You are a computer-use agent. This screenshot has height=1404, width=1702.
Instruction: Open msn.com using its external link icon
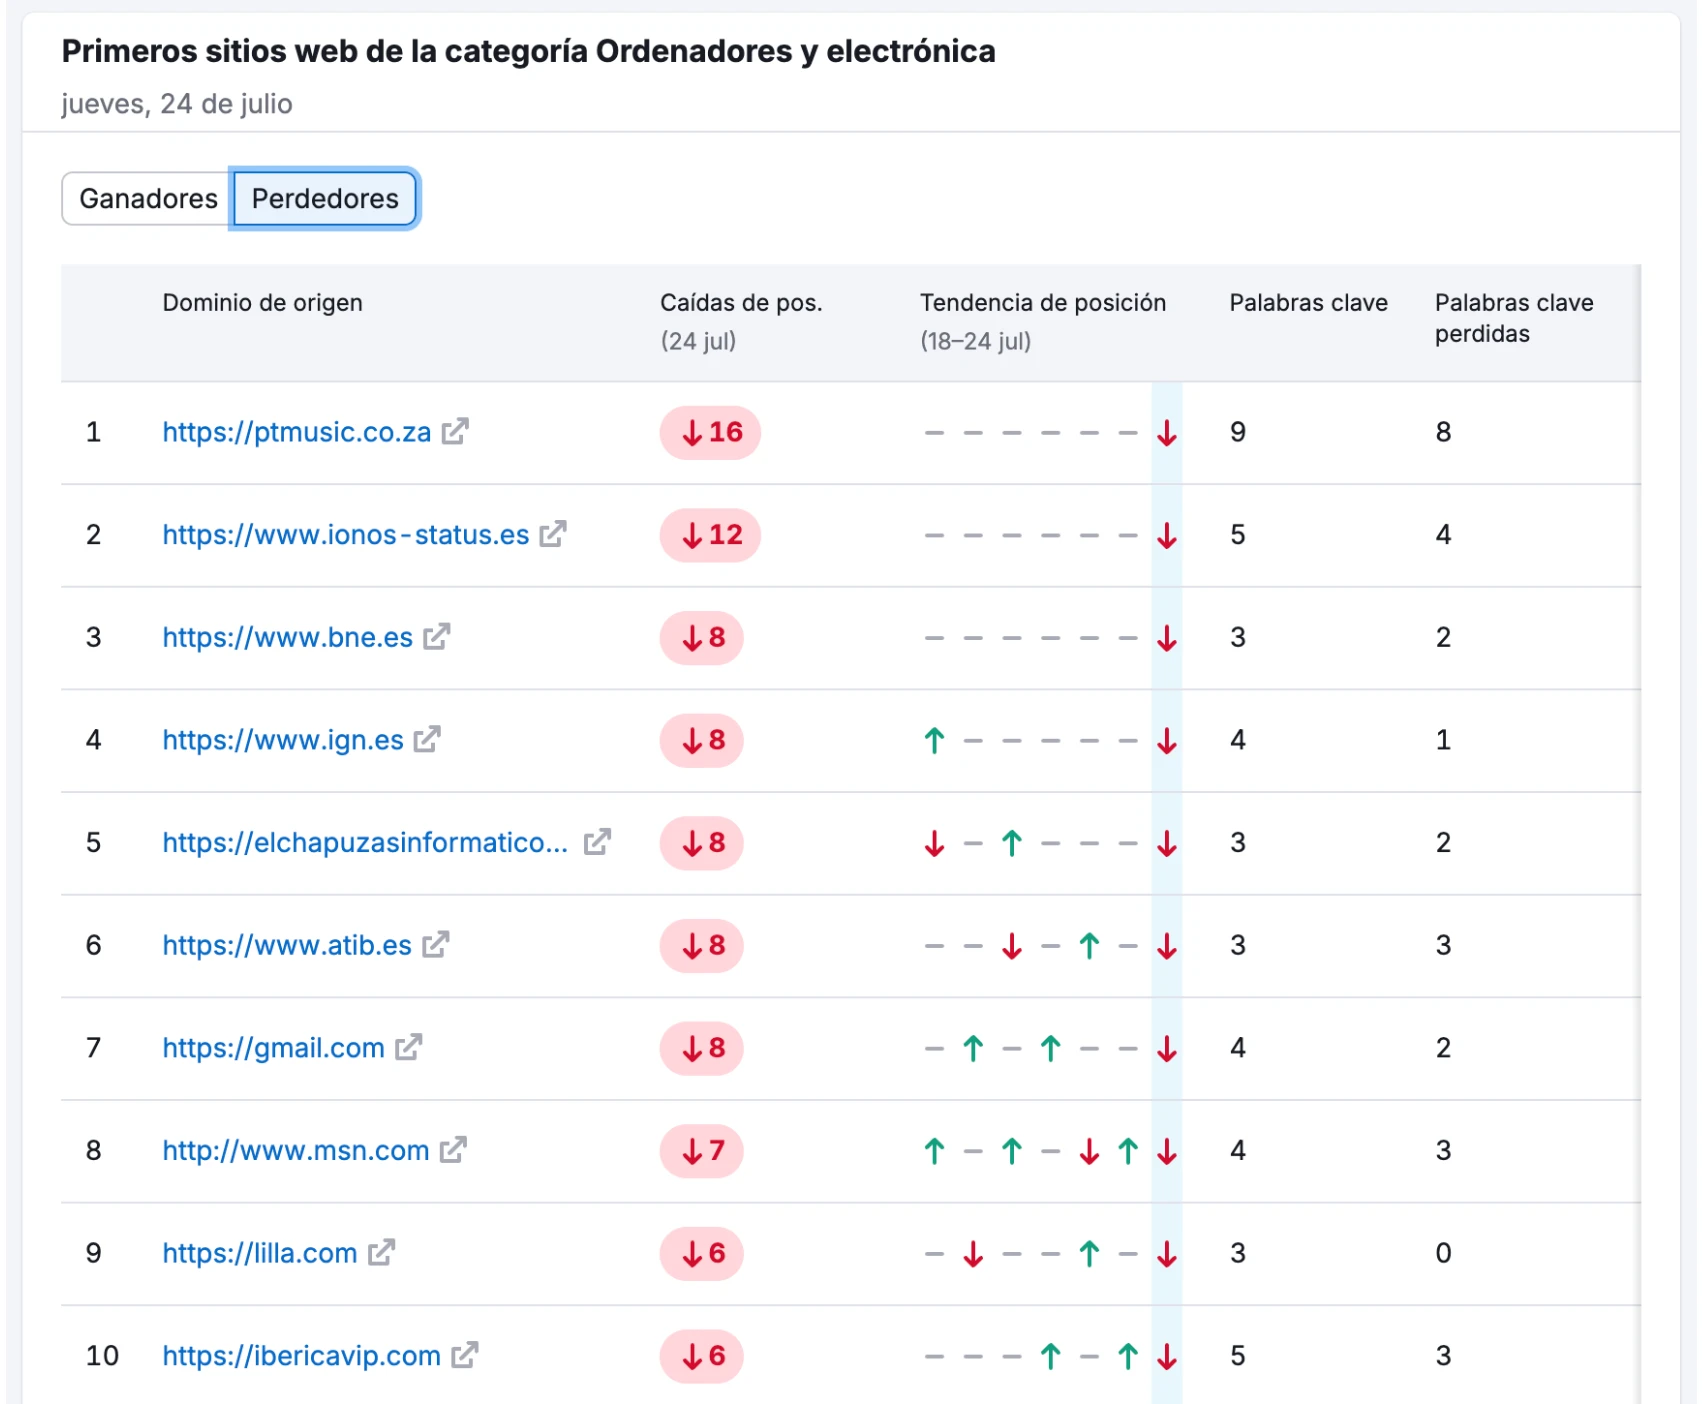click(452, 1151)
